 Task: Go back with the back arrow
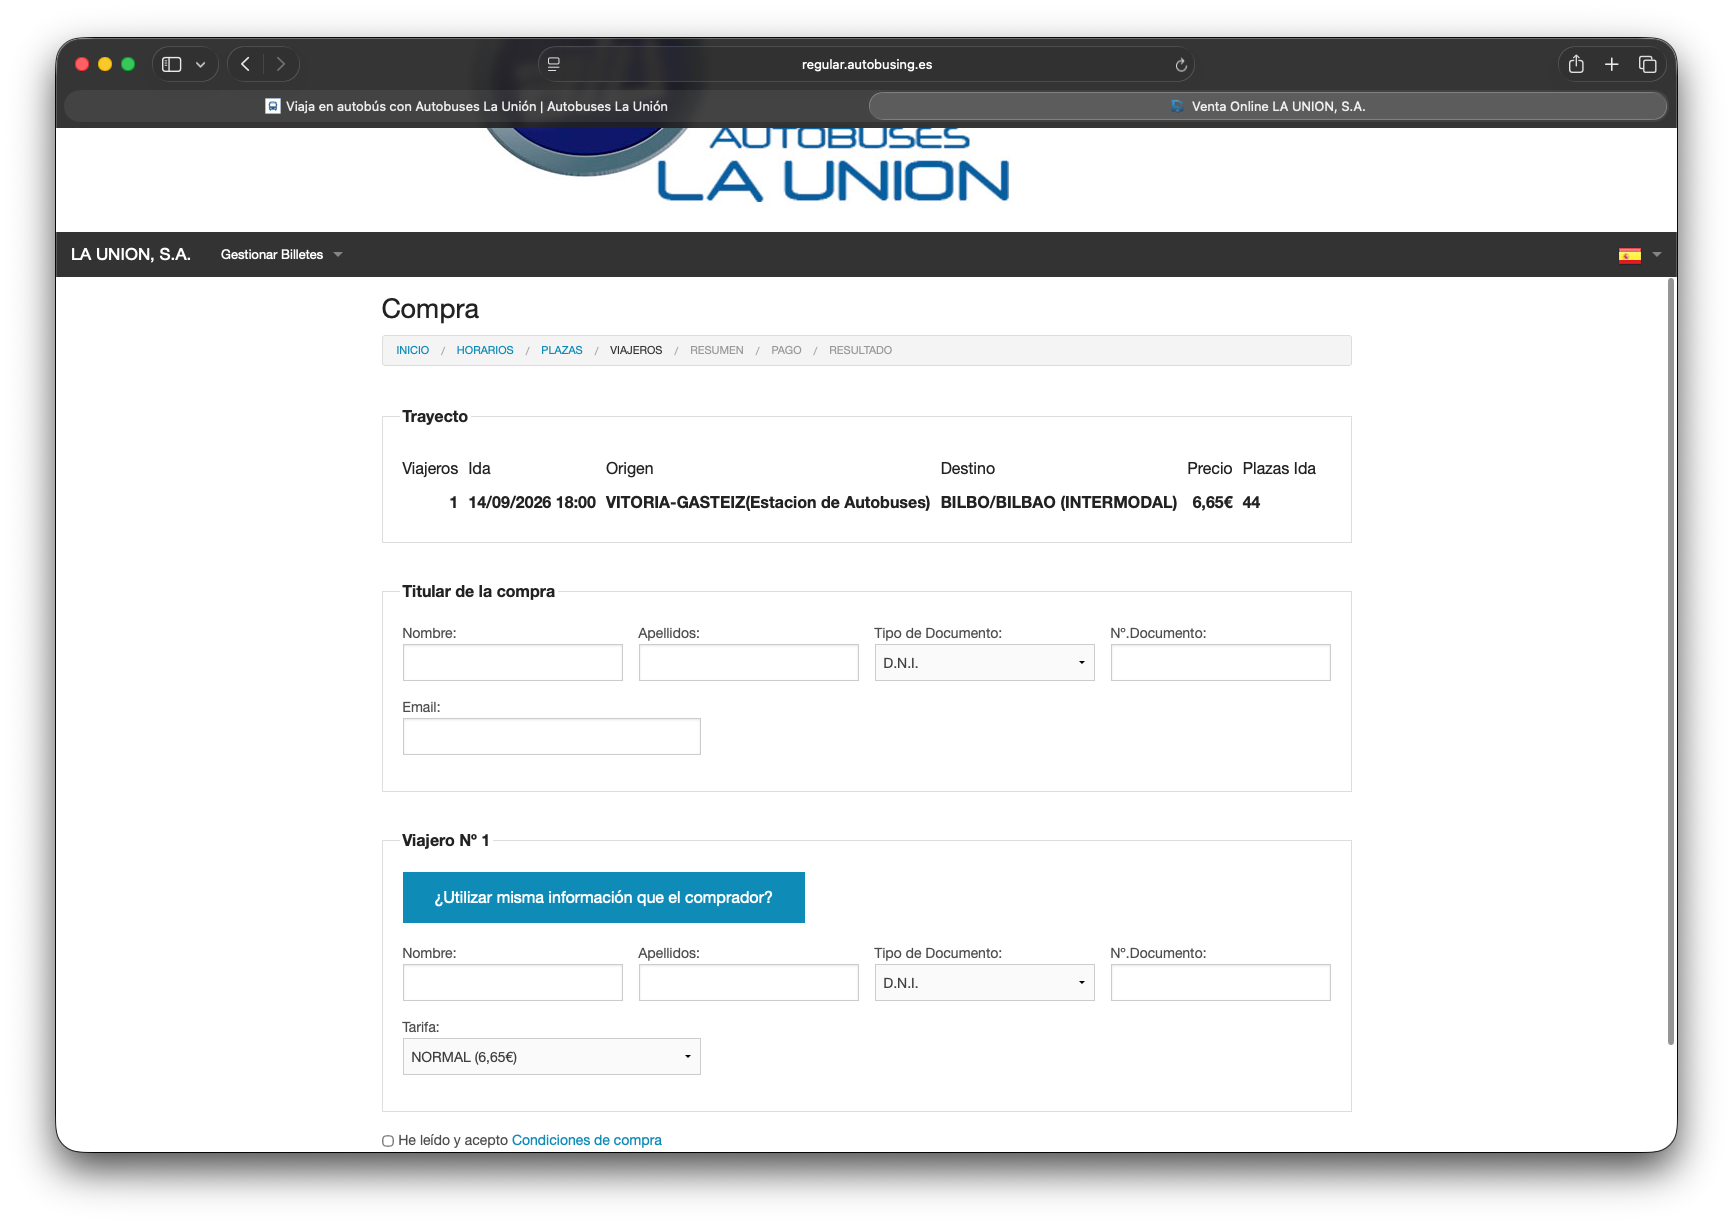click(245, 64)
